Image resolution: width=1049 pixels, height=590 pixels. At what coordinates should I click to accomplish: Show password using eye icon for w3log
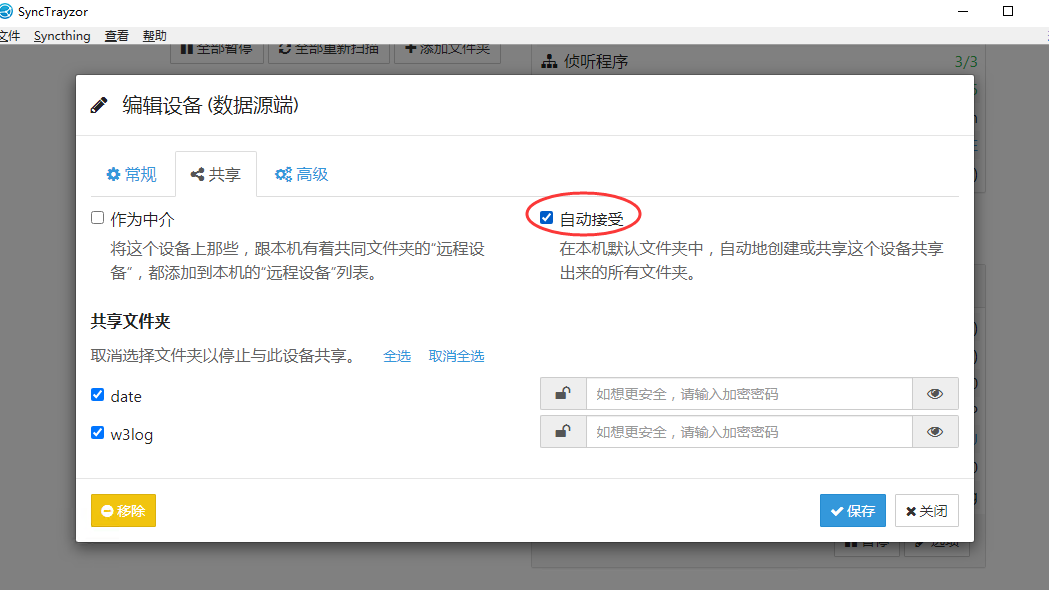[x=935, y=432]
